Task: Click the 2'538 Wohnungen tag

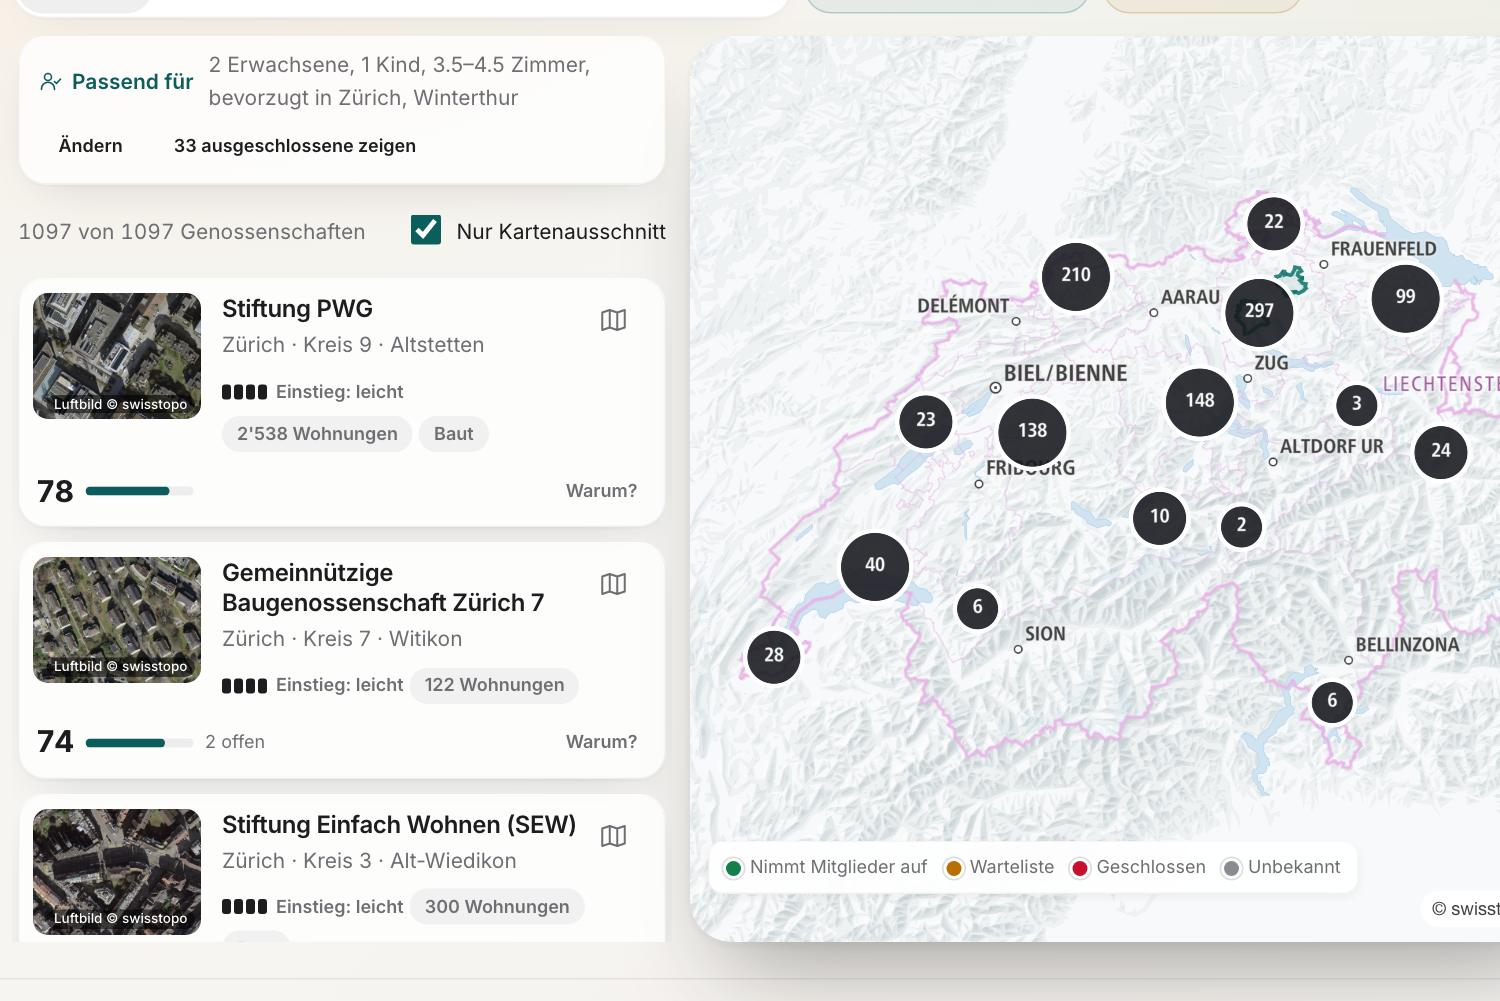Action: click(x=317, y=434)
